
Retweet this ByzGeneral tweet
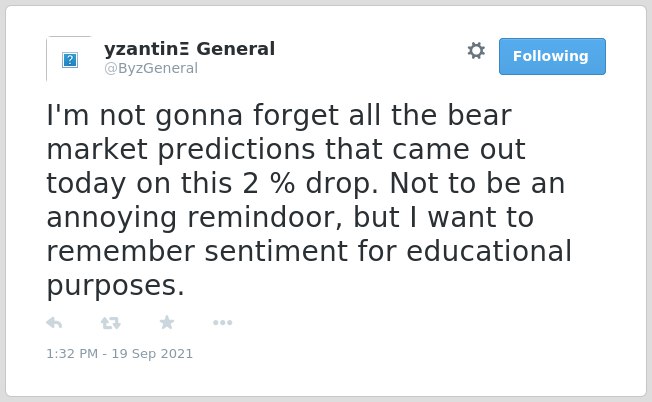click(111, 323)
